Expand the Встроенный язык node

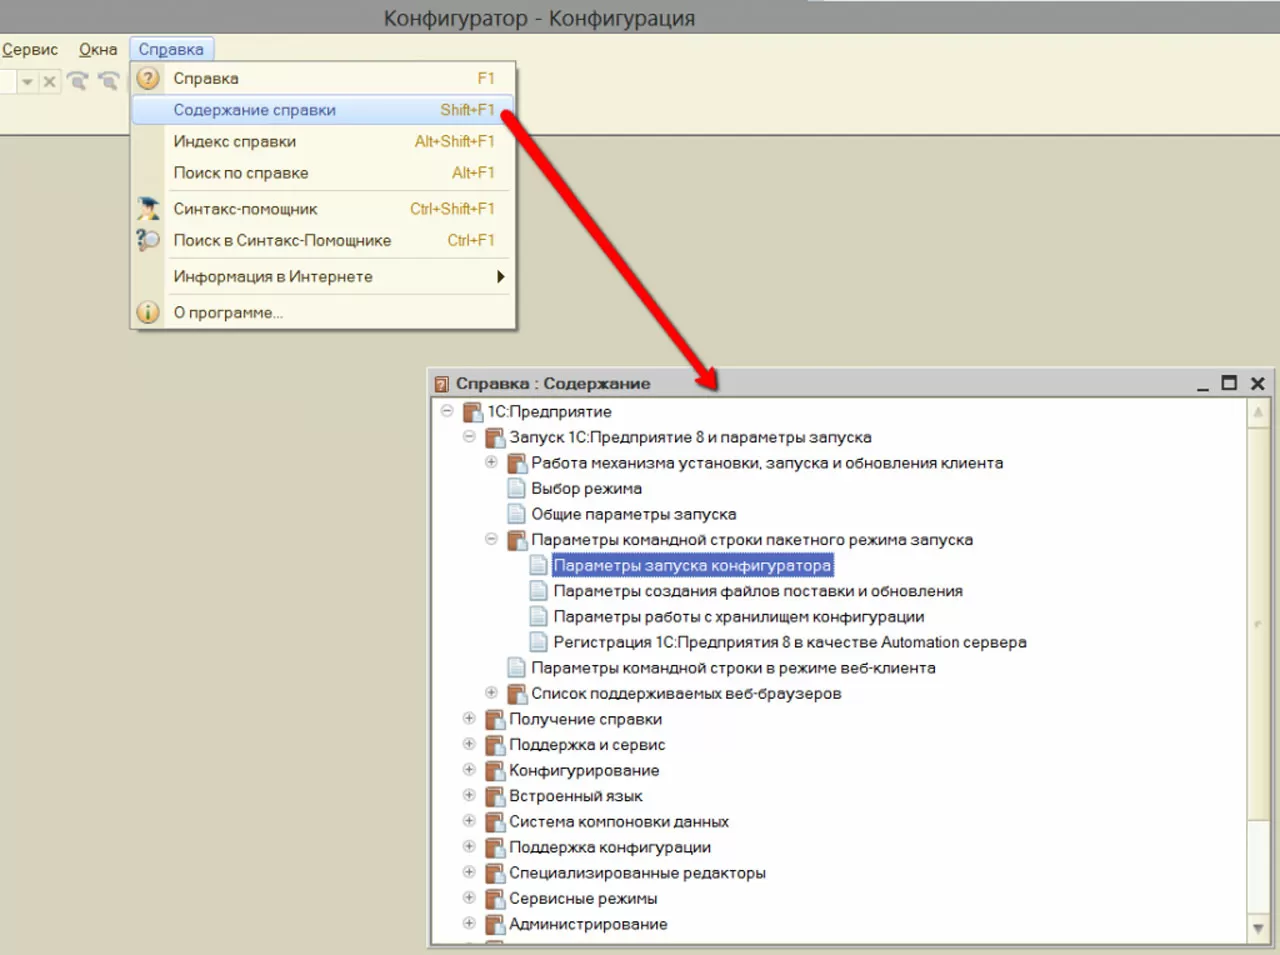tap(469, 795)
